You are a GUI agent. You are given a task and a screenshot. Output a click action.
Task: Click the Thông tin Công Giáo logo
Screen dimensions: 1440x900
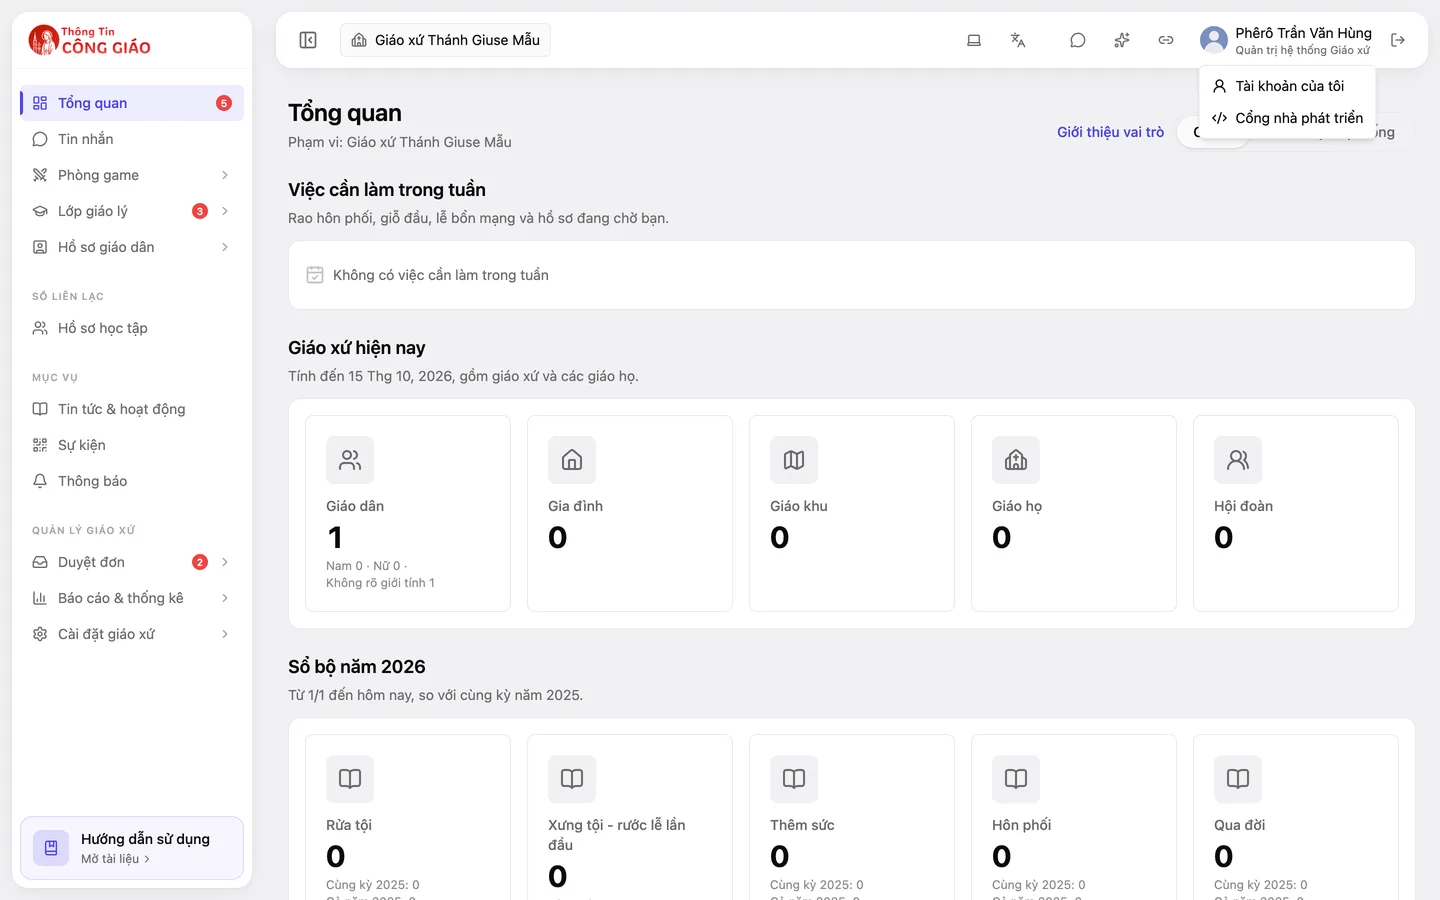pos(90,40)
